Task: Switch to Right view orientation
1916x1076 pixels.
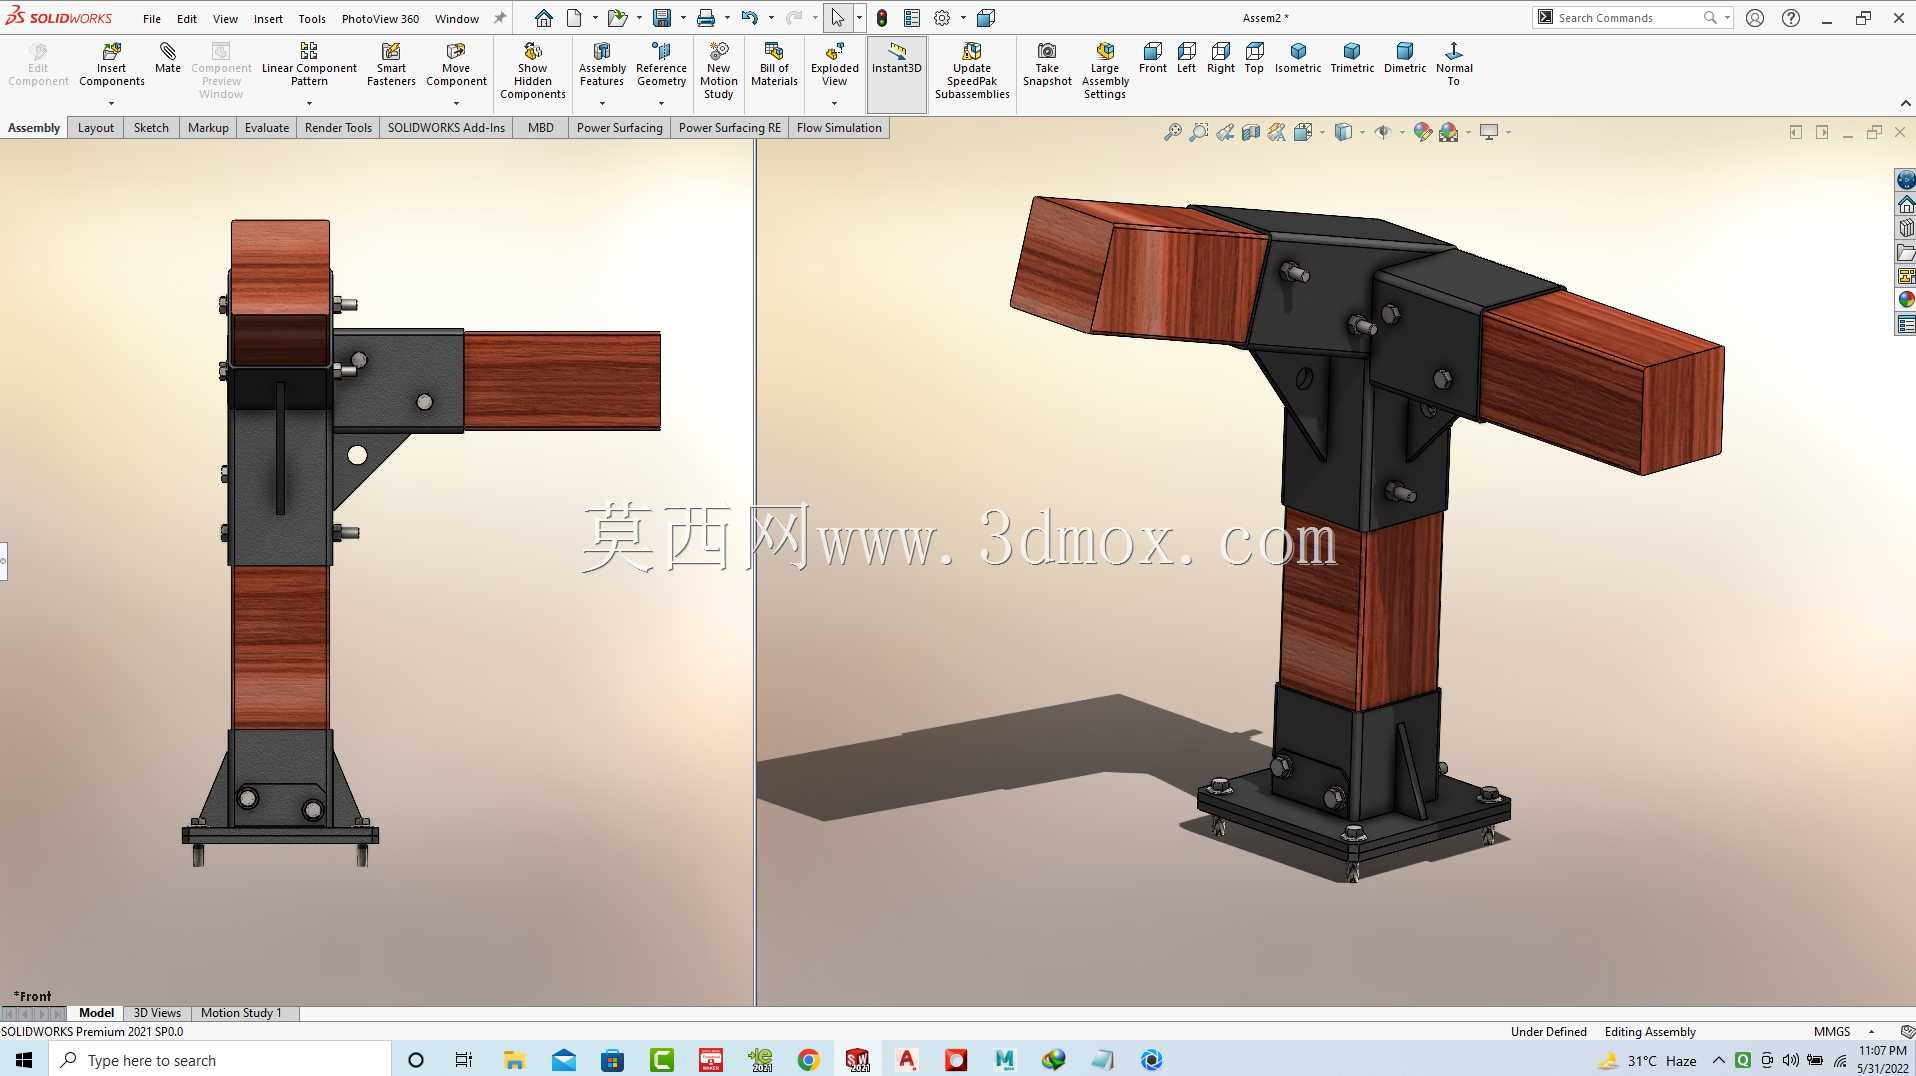Action: tap(1221, 58)
